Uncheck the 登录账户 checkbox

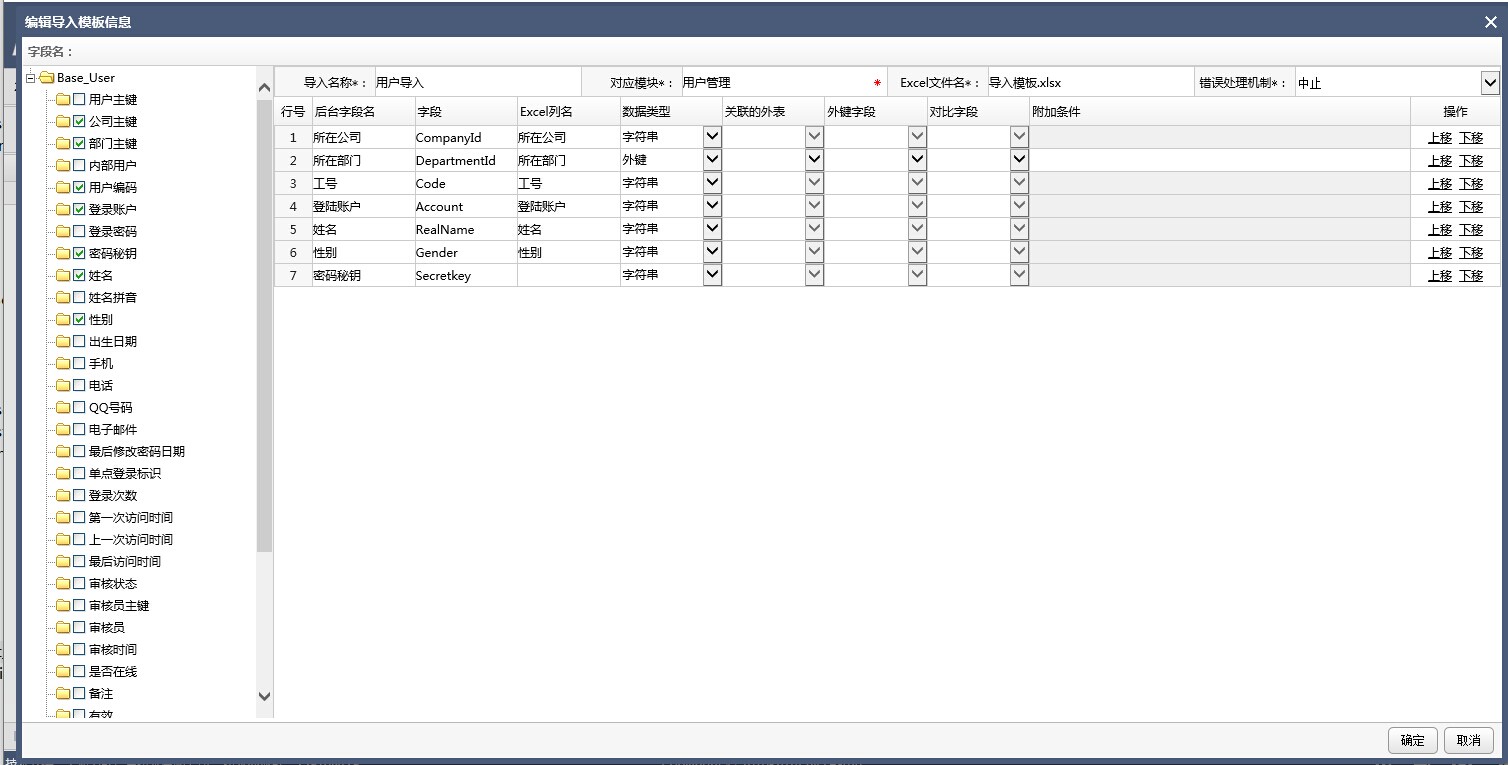(x=79, y=209)
